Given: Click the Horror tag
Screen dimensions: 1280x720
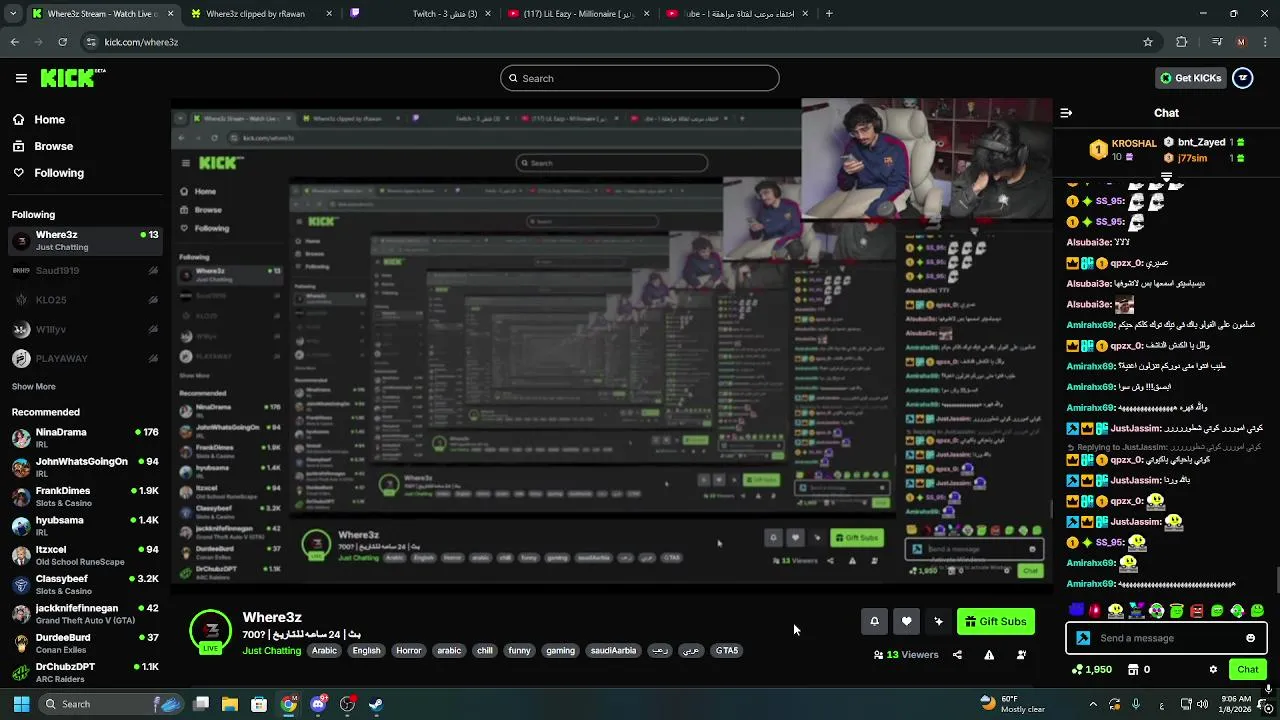Looking at the screenshot, I should [x=409, y=651].
